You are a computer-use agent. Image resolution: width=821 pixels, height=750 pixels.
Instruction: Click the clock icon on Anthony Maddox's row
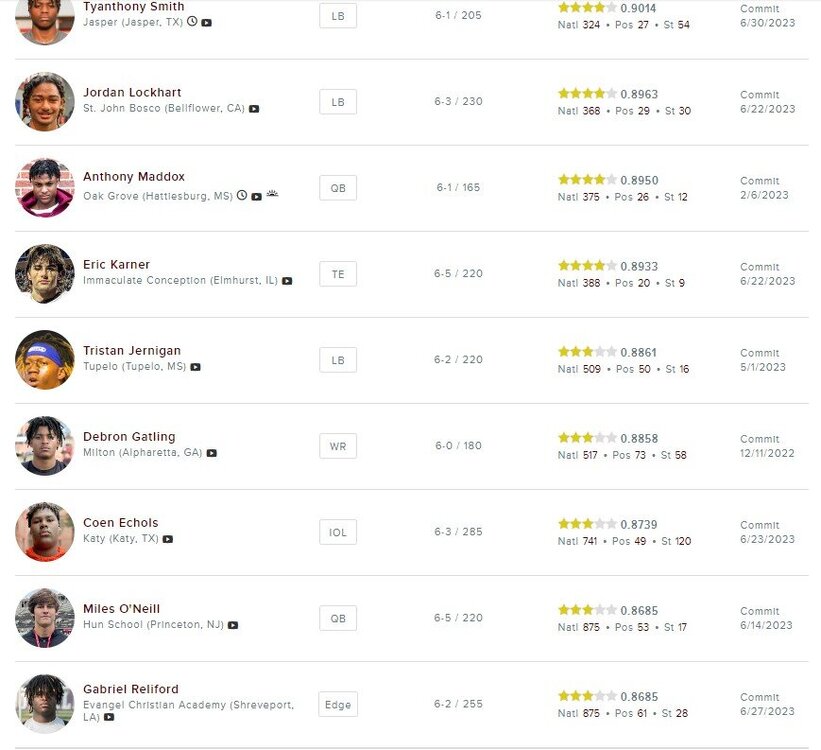coord(242,196)
